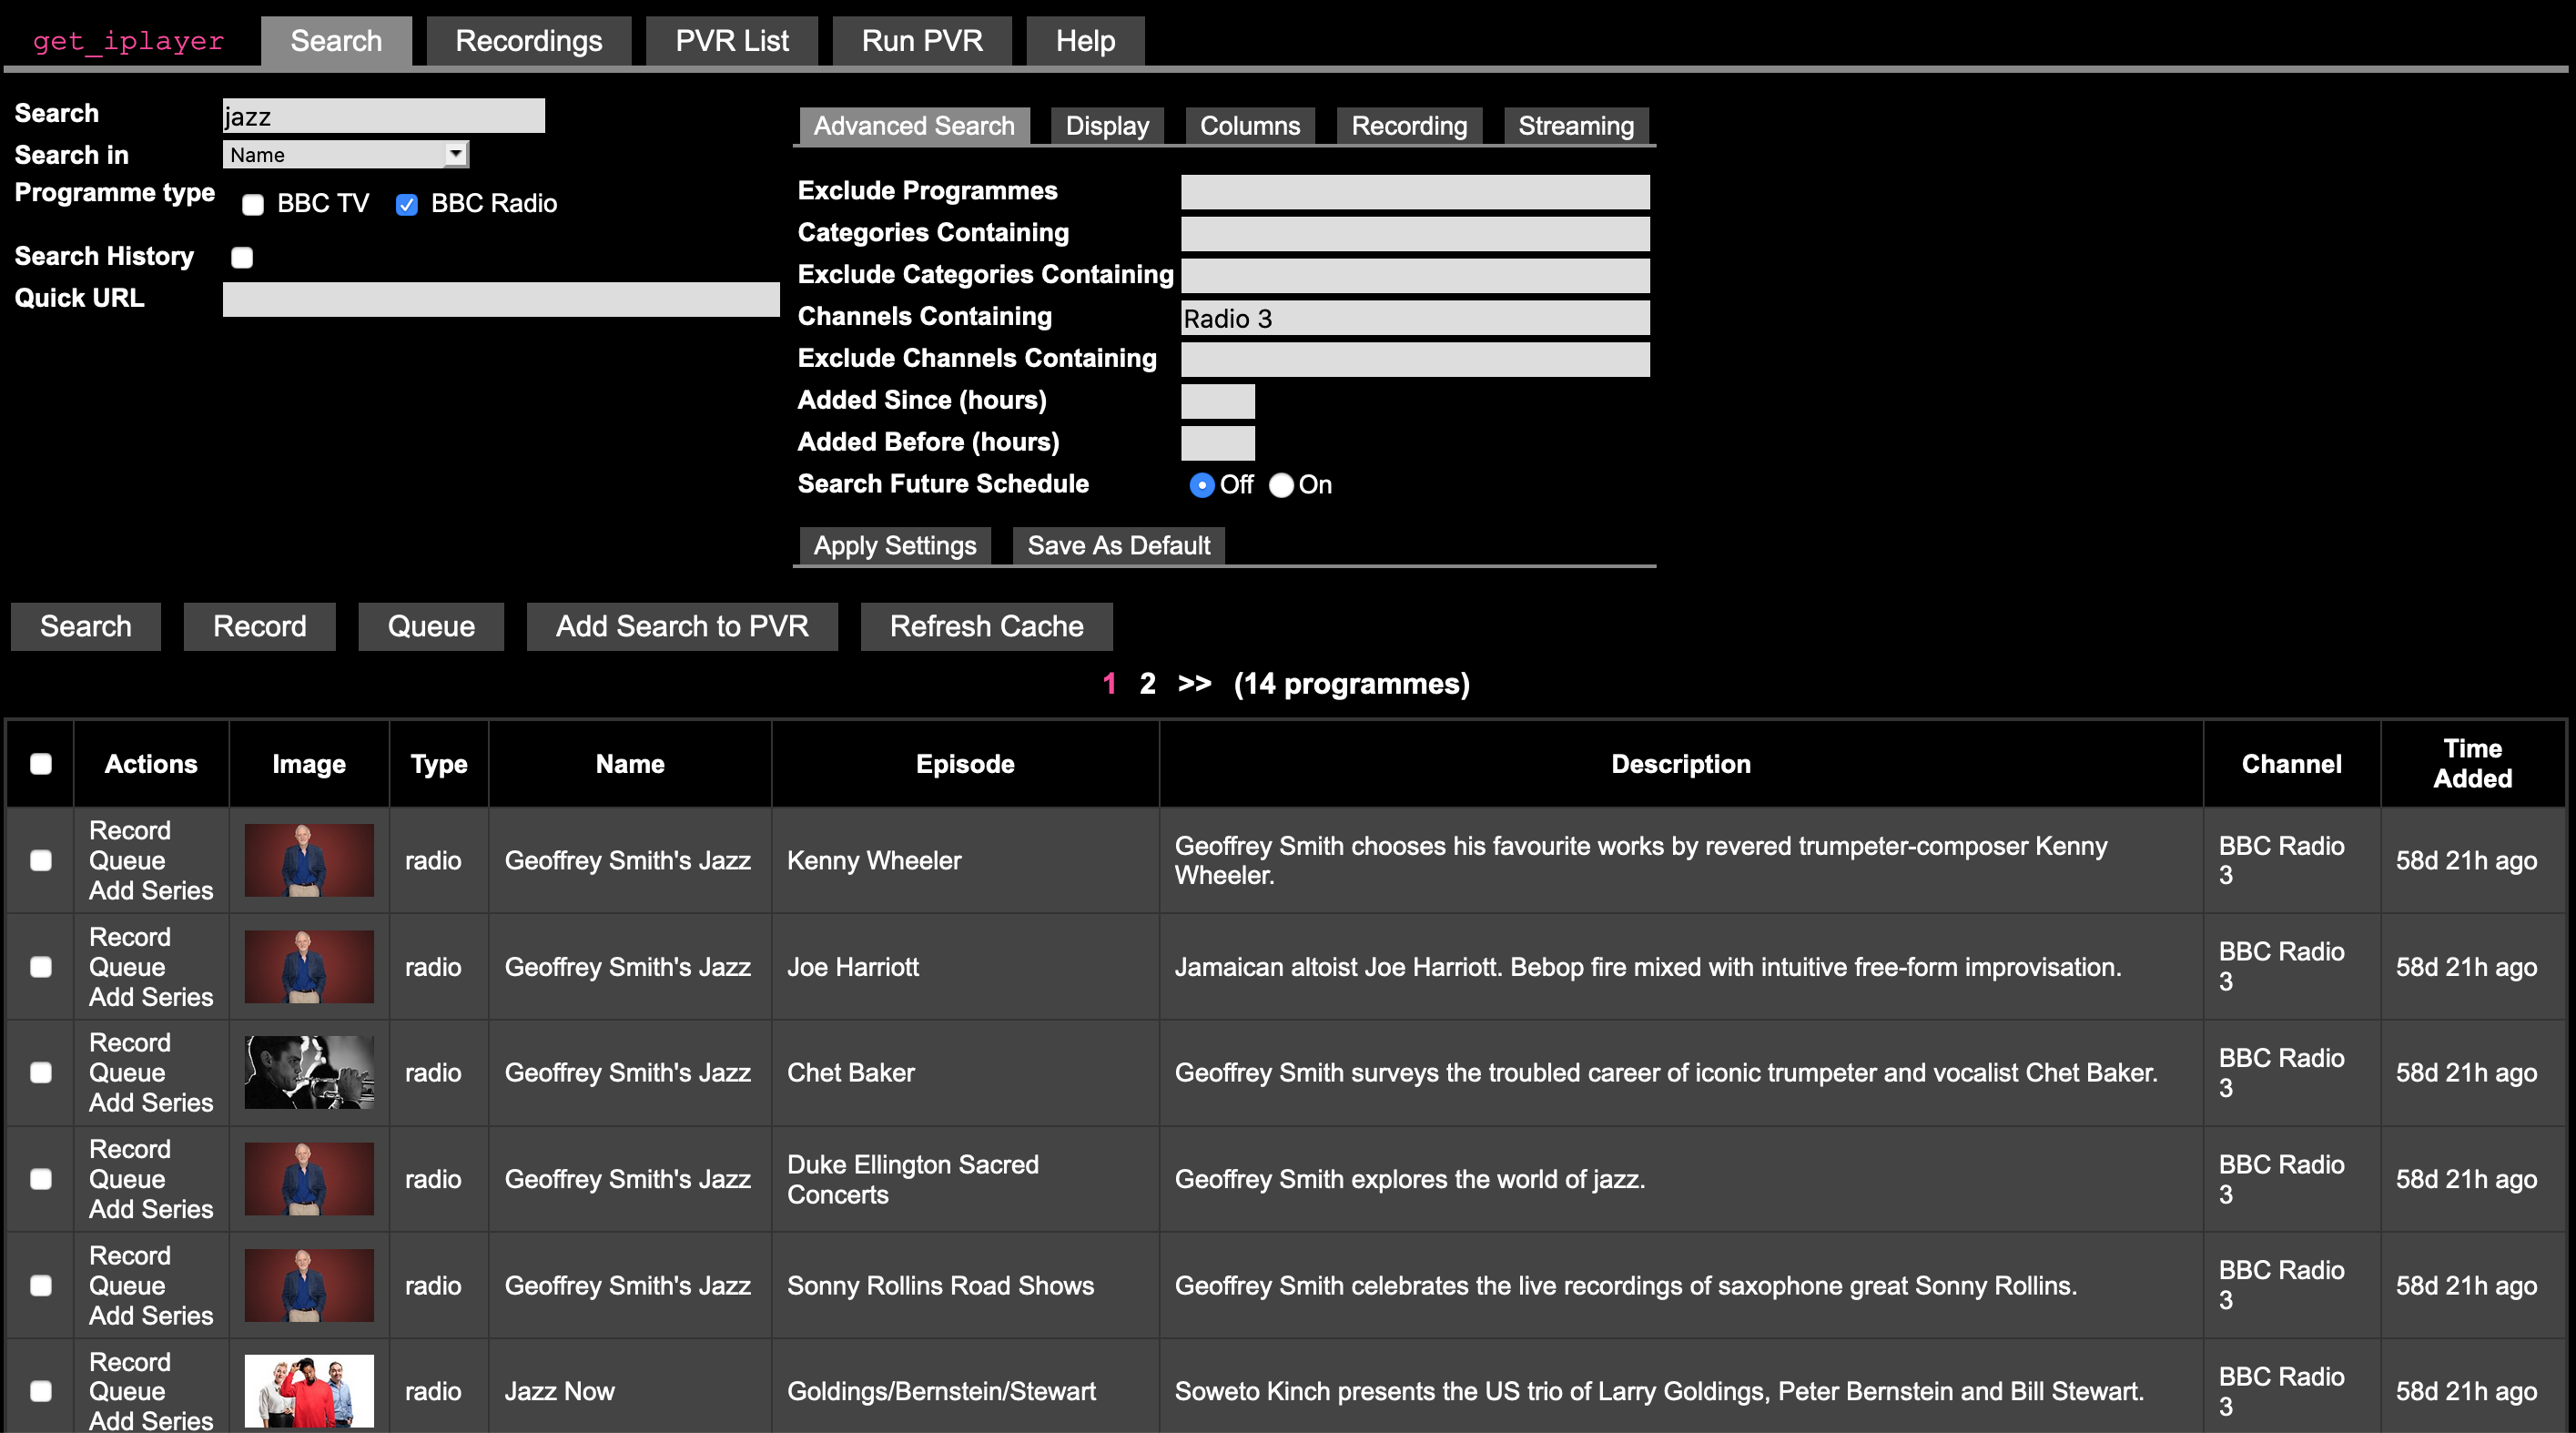Screen dimensions: 2576x1433
Task: Go to results page 2
Action: [1147, 683]
